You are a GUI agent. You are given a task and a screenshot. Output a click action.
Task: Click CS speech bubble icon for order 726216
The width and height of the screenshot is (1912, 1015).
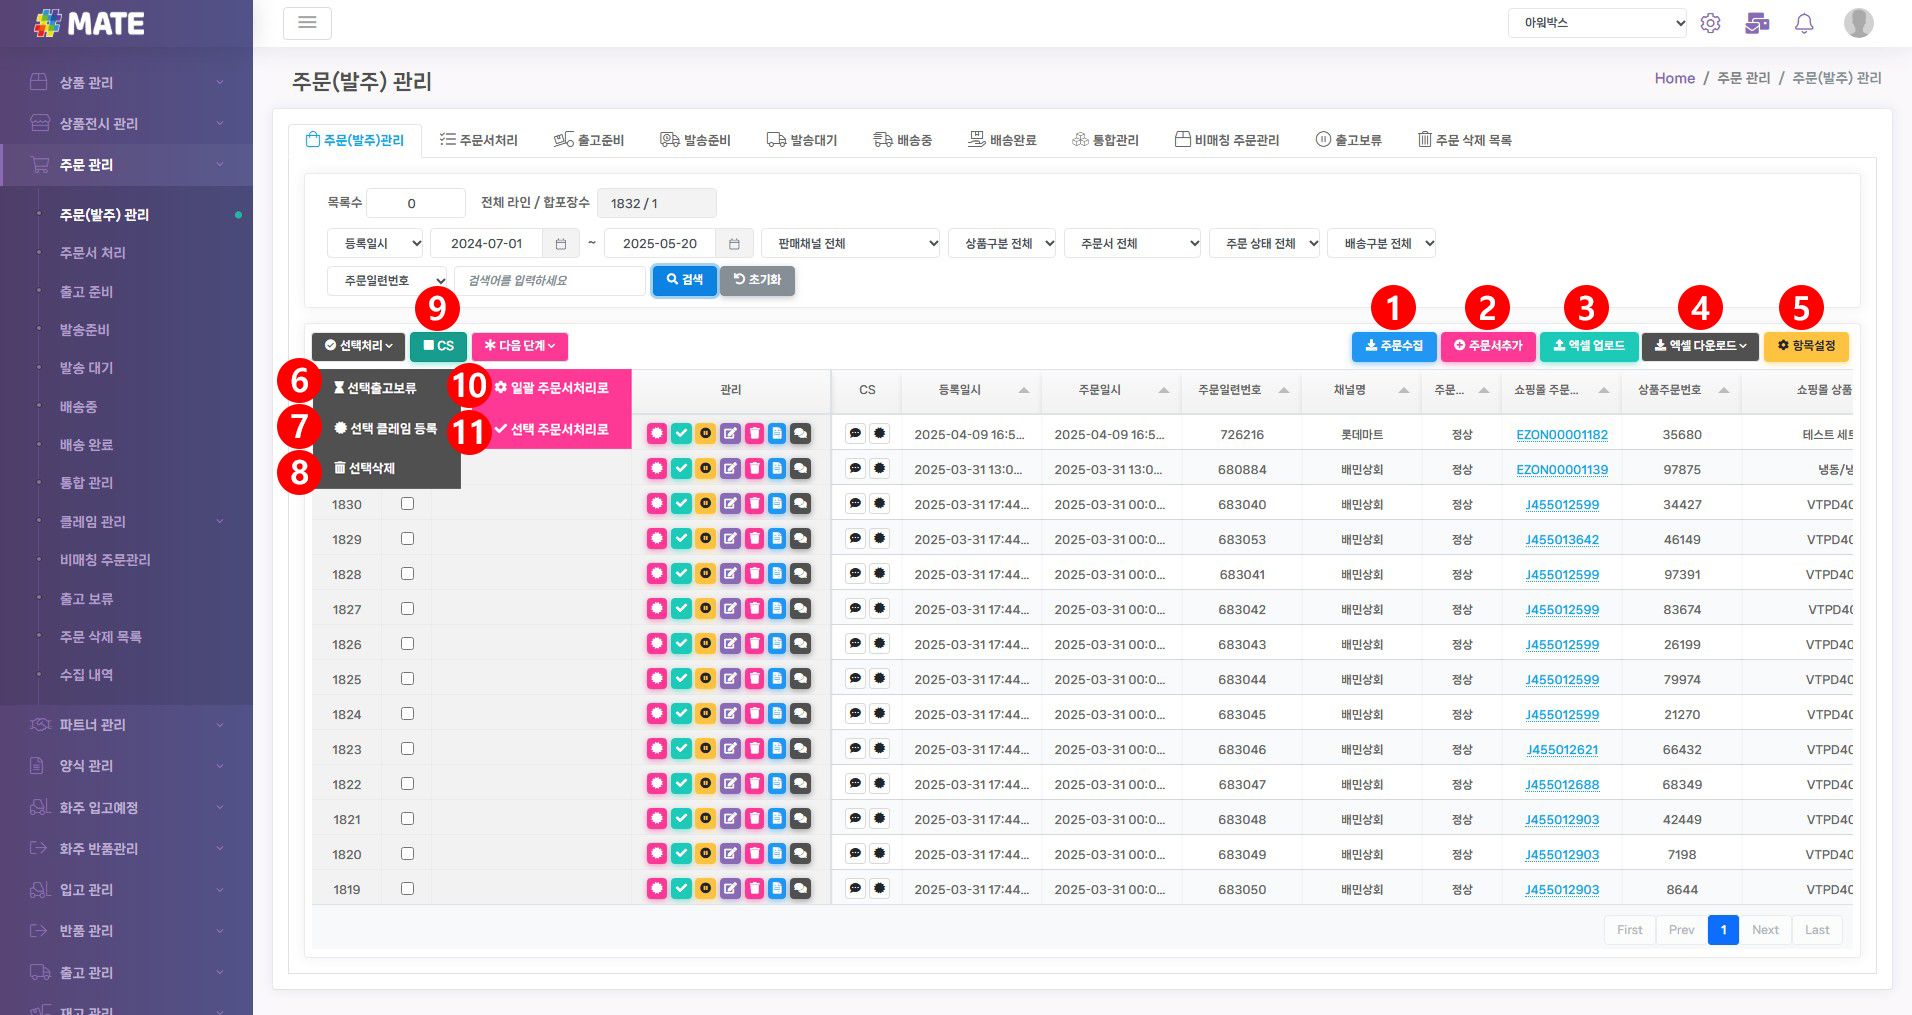tap(855, 433)
